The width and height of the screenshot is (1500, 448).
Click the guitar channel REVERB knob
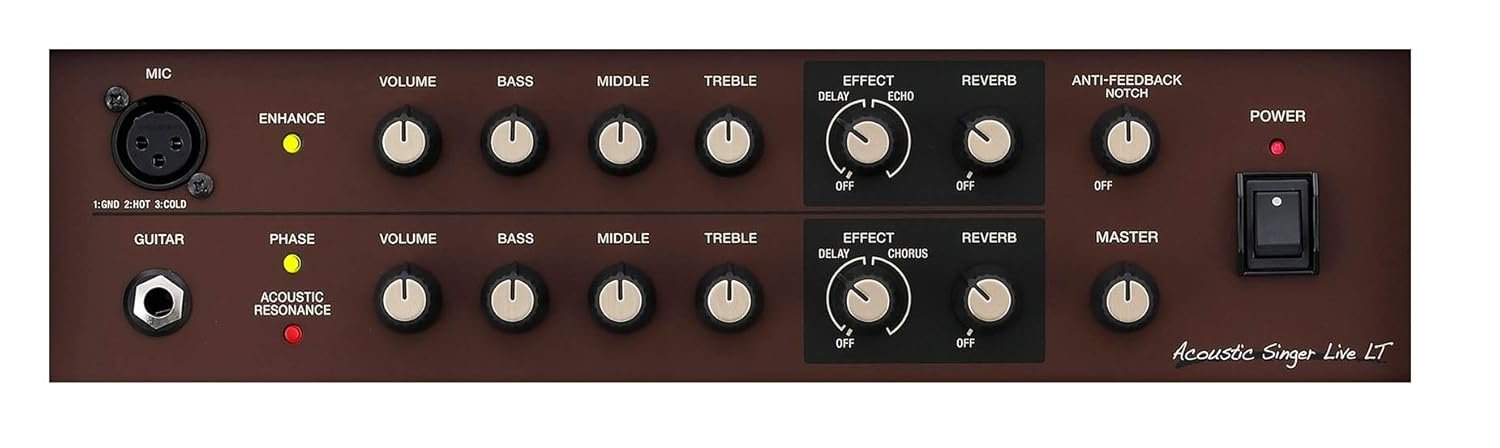(x=988, y=299)
